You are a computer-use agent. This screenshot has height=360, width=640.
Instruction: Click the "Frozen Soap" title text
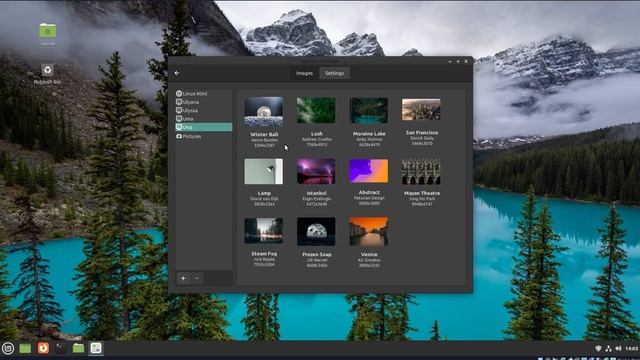tap(317, 254)
